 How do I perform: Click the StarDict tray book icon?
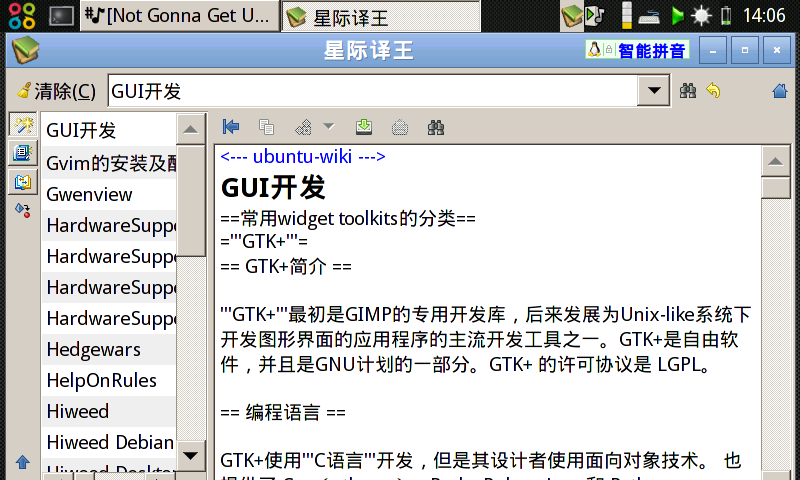(572, 16)
